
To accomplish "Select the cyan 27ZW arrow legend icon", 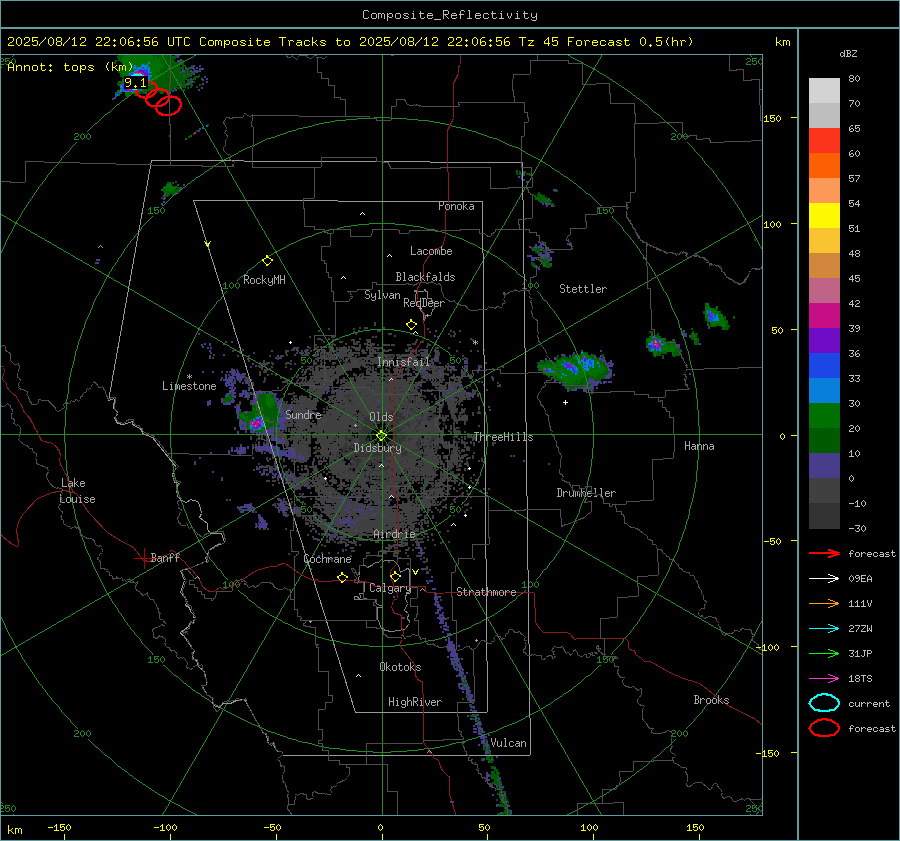I will tap(824, 629).
